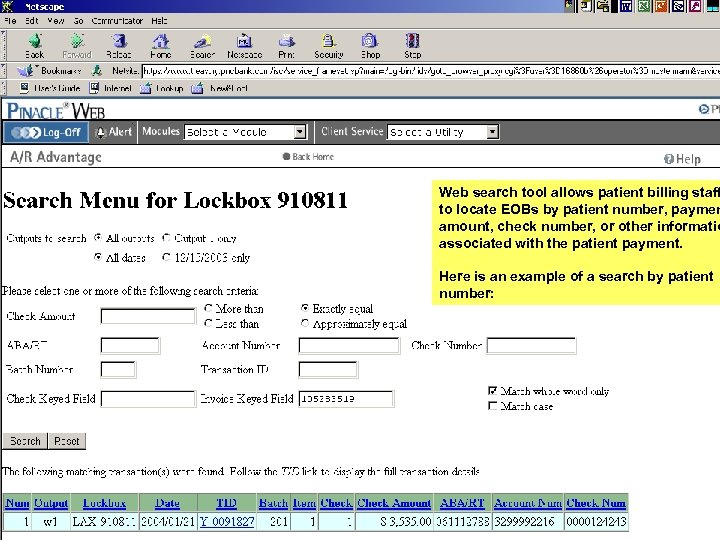Click the Invoice Keyed Field input
The image size is (720, 540).
346,399
